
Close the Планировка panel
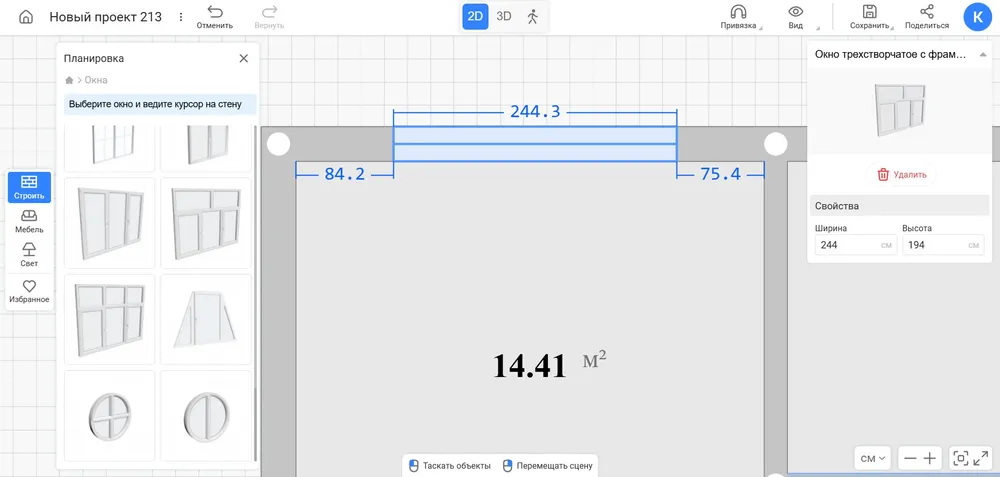243,58
